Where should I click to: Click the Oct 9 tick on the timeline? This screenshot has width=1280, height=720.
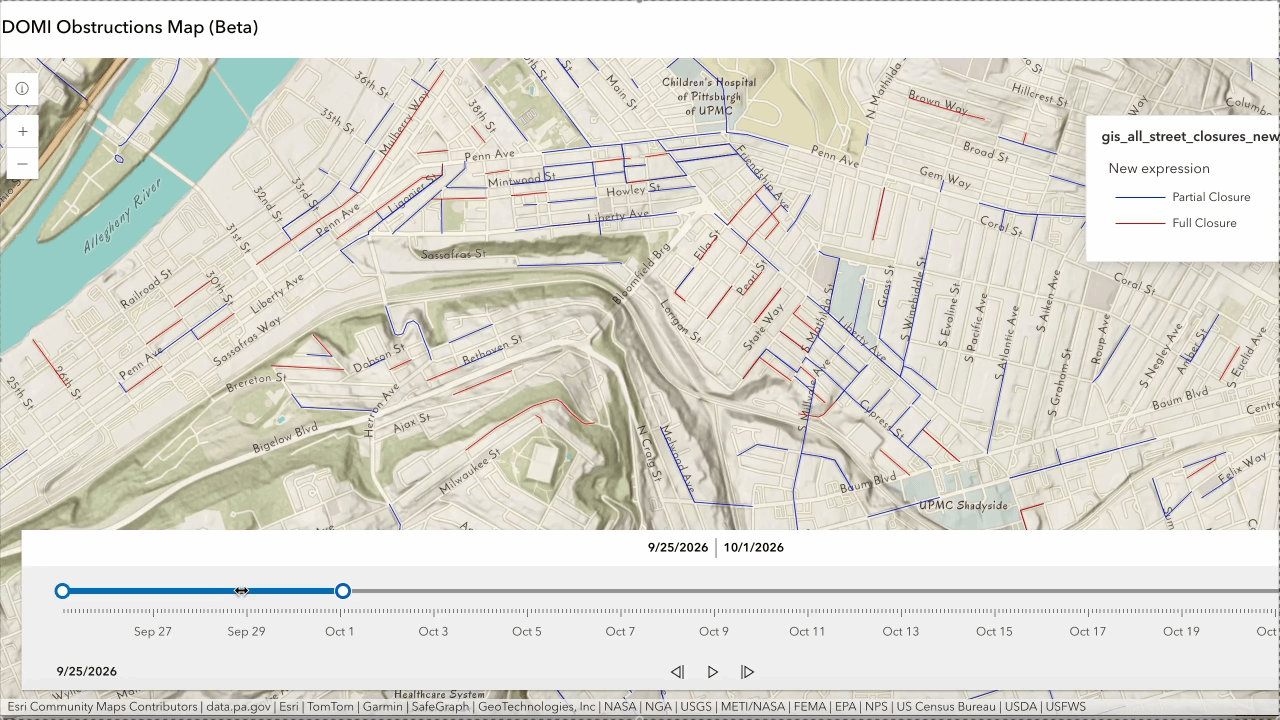(714, 611)
